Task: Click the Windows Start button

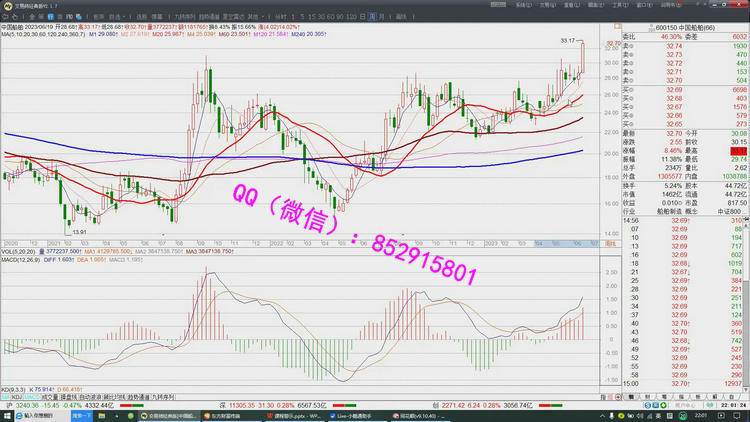Action: (6, 413)
